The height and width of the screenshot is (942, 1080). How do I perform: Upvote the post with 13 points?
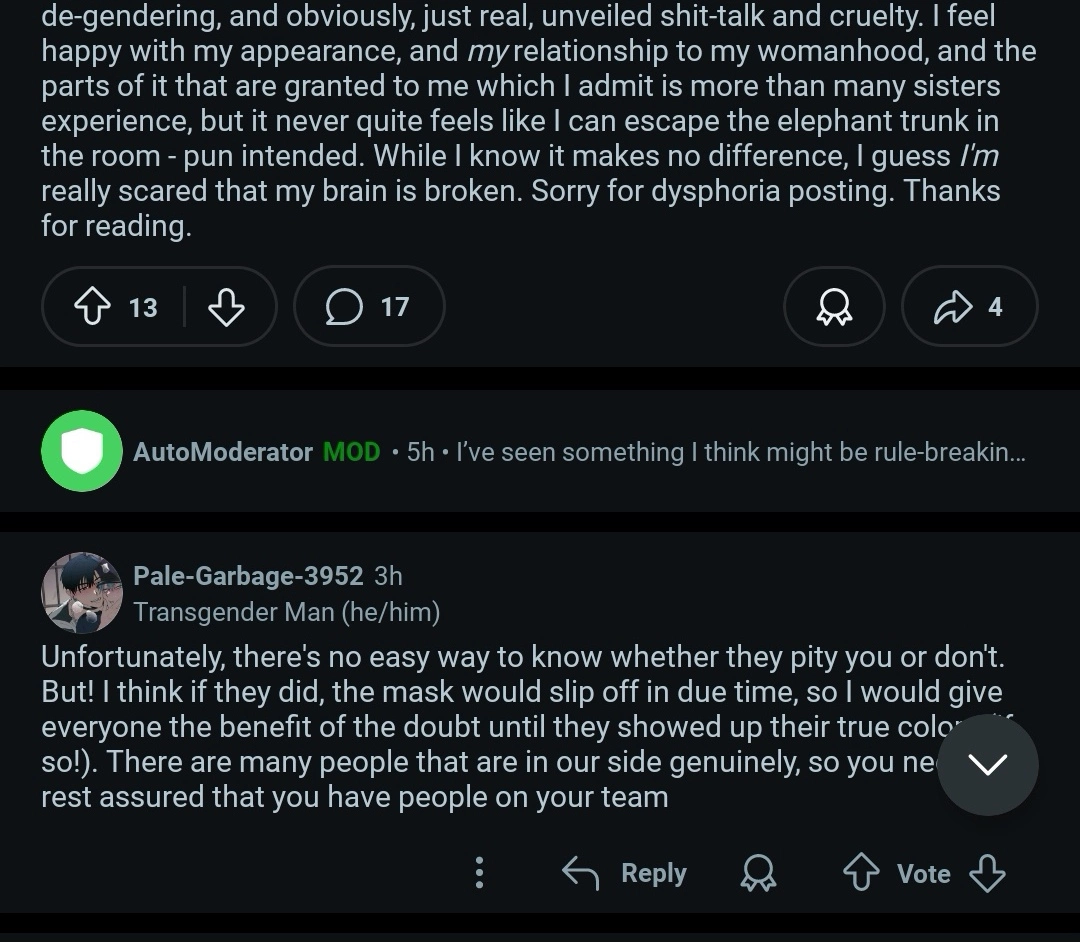[x=91, y=307]
